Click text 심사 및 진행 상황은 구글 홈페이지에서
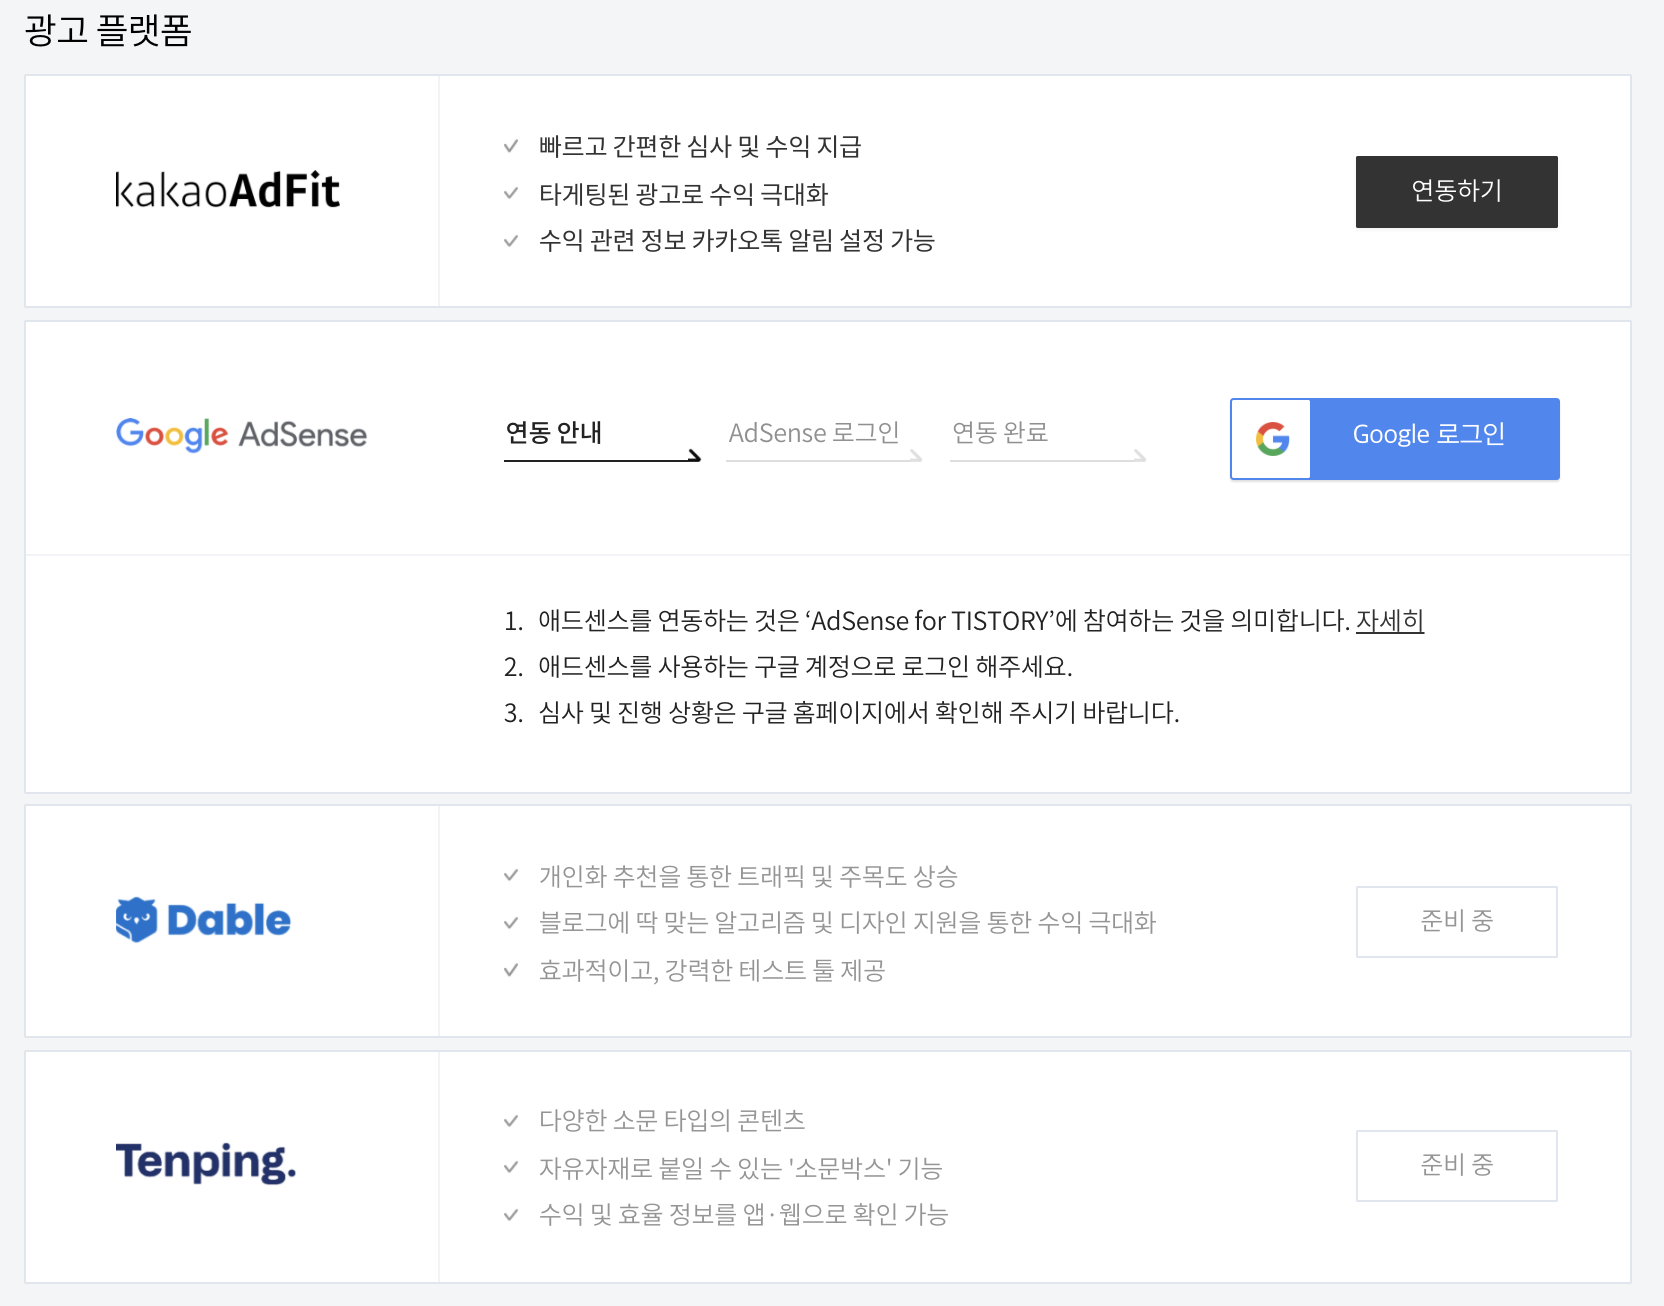 736,713
